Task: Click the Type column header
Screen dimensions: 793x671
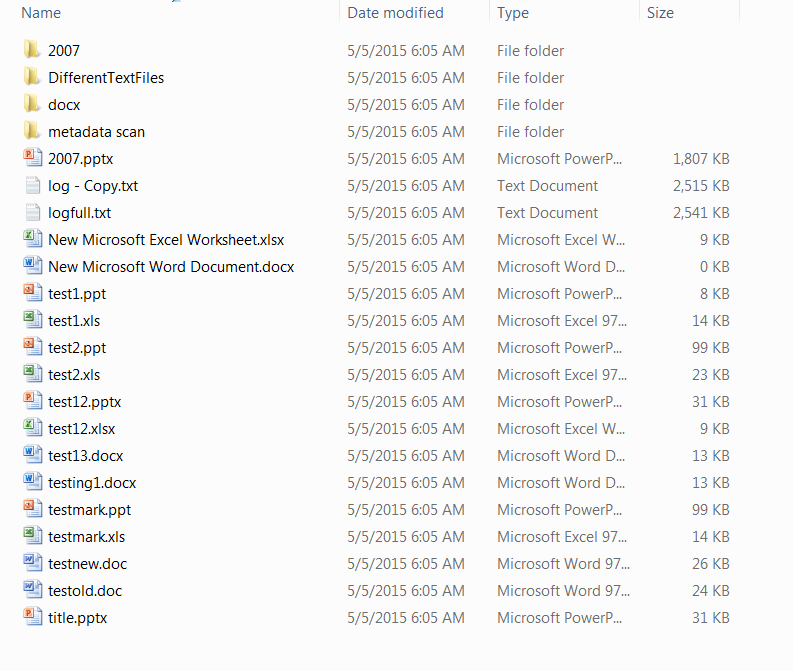Action: [513, 13]
